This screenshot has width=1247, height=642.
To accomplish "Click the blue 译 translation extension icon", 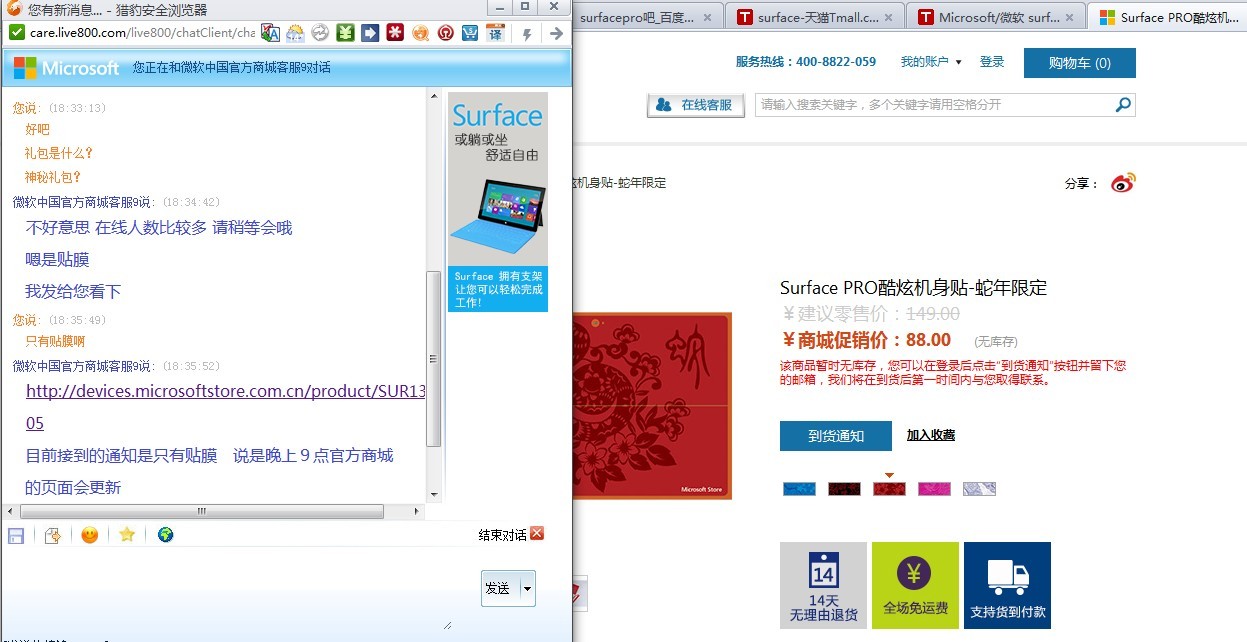I will (495, 33).
